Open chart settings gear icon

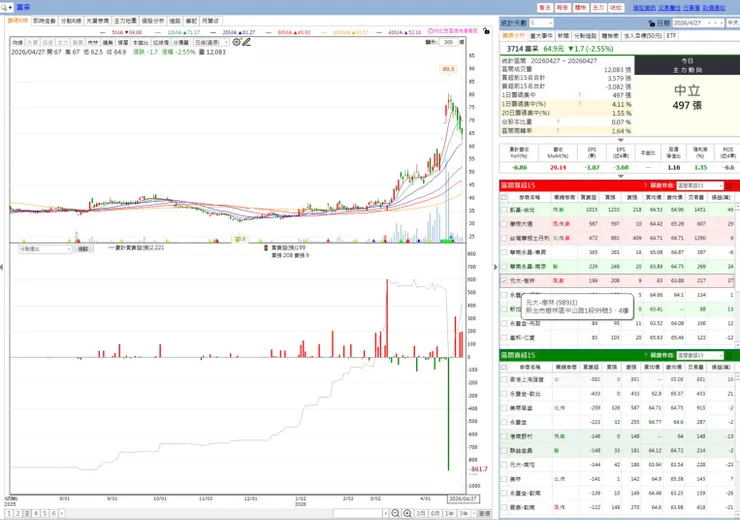[x=236, y=42]
